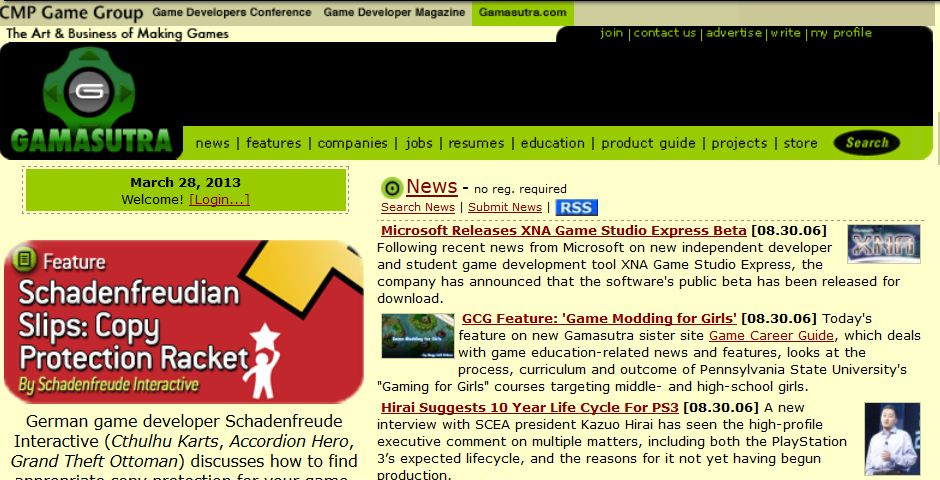Click the RSS feed badge
Image resolution: width=940 pixels, height=480 pixels.
(x=576, y=207)
